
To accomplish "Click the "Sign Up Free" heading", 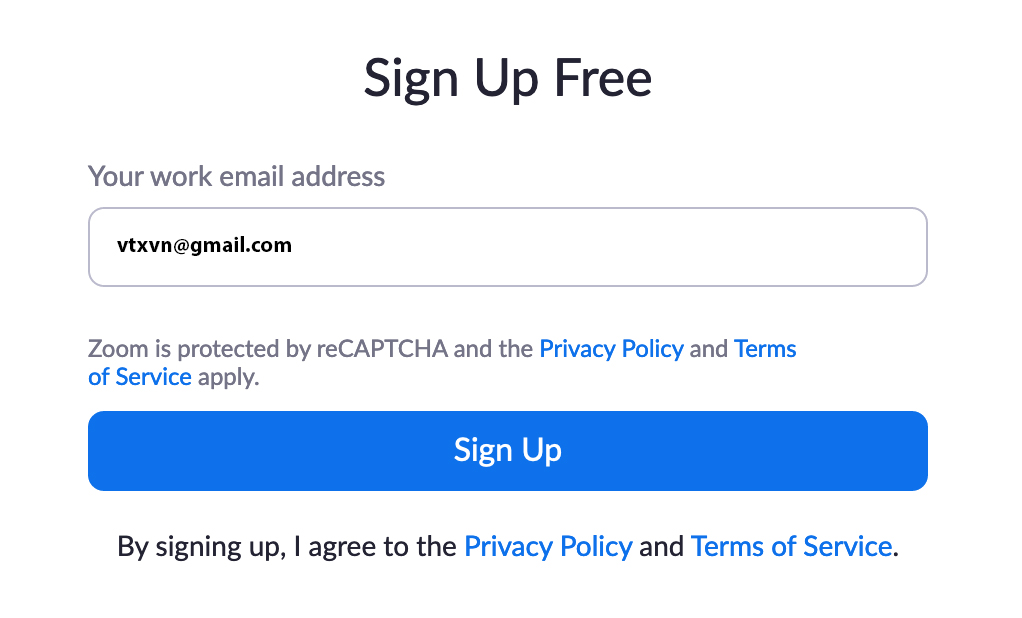I will [x=507, y=79].
